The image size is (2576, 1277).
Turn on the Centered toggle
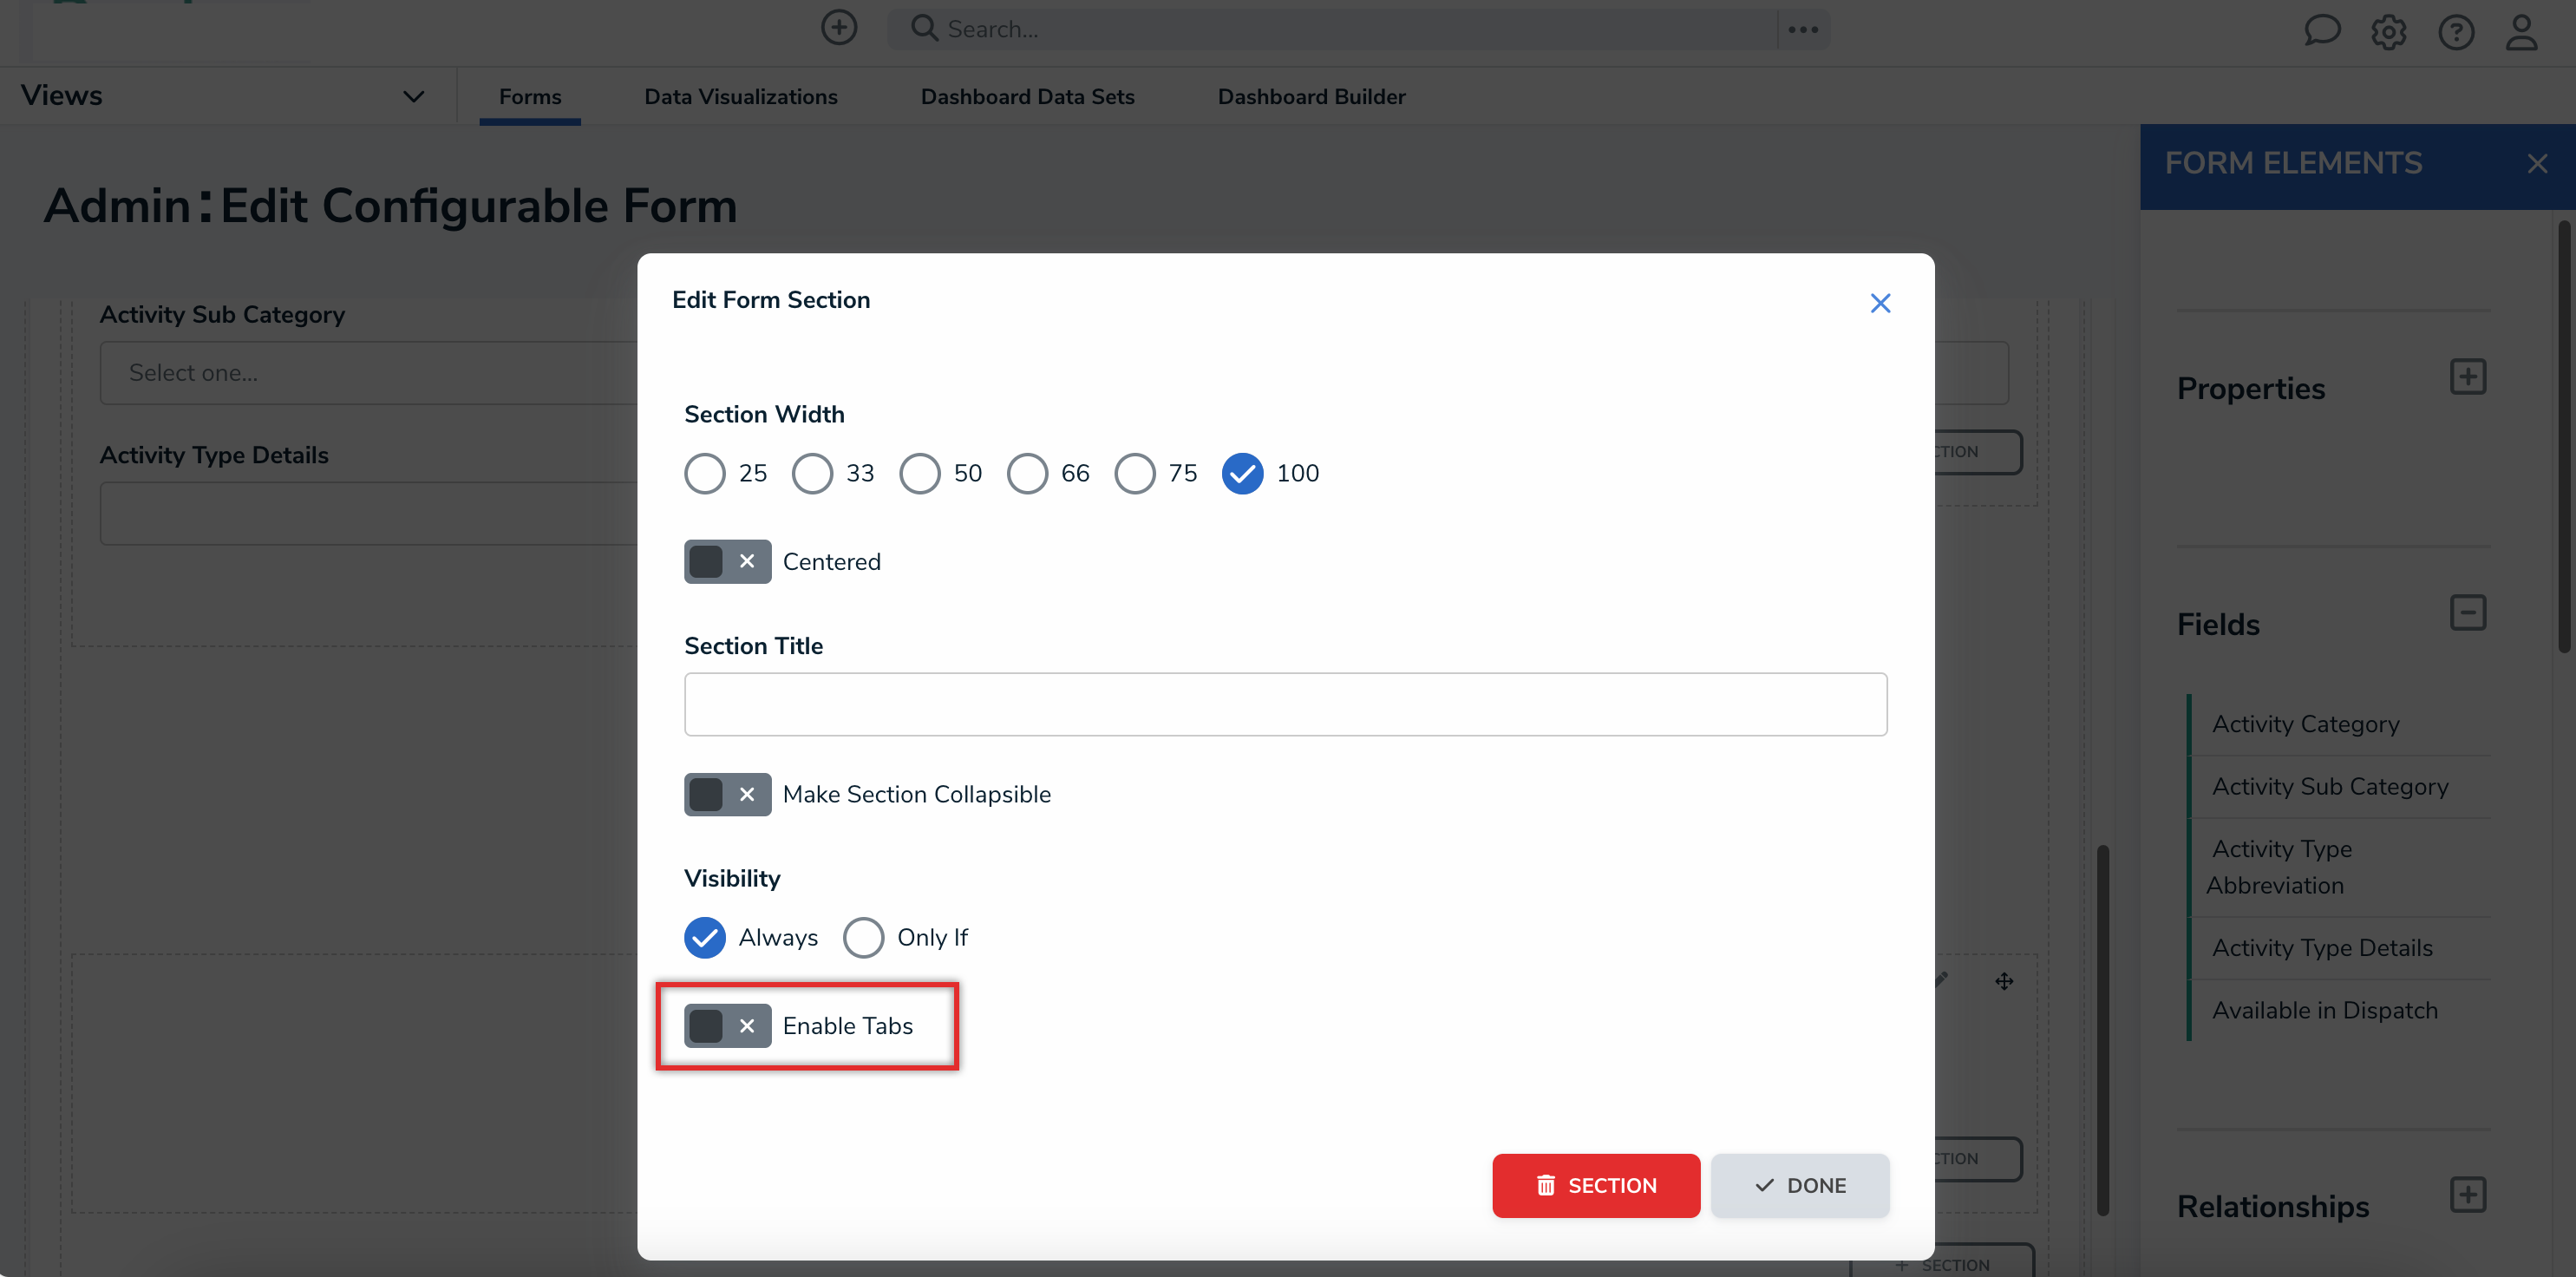click(x=727, y=561)
